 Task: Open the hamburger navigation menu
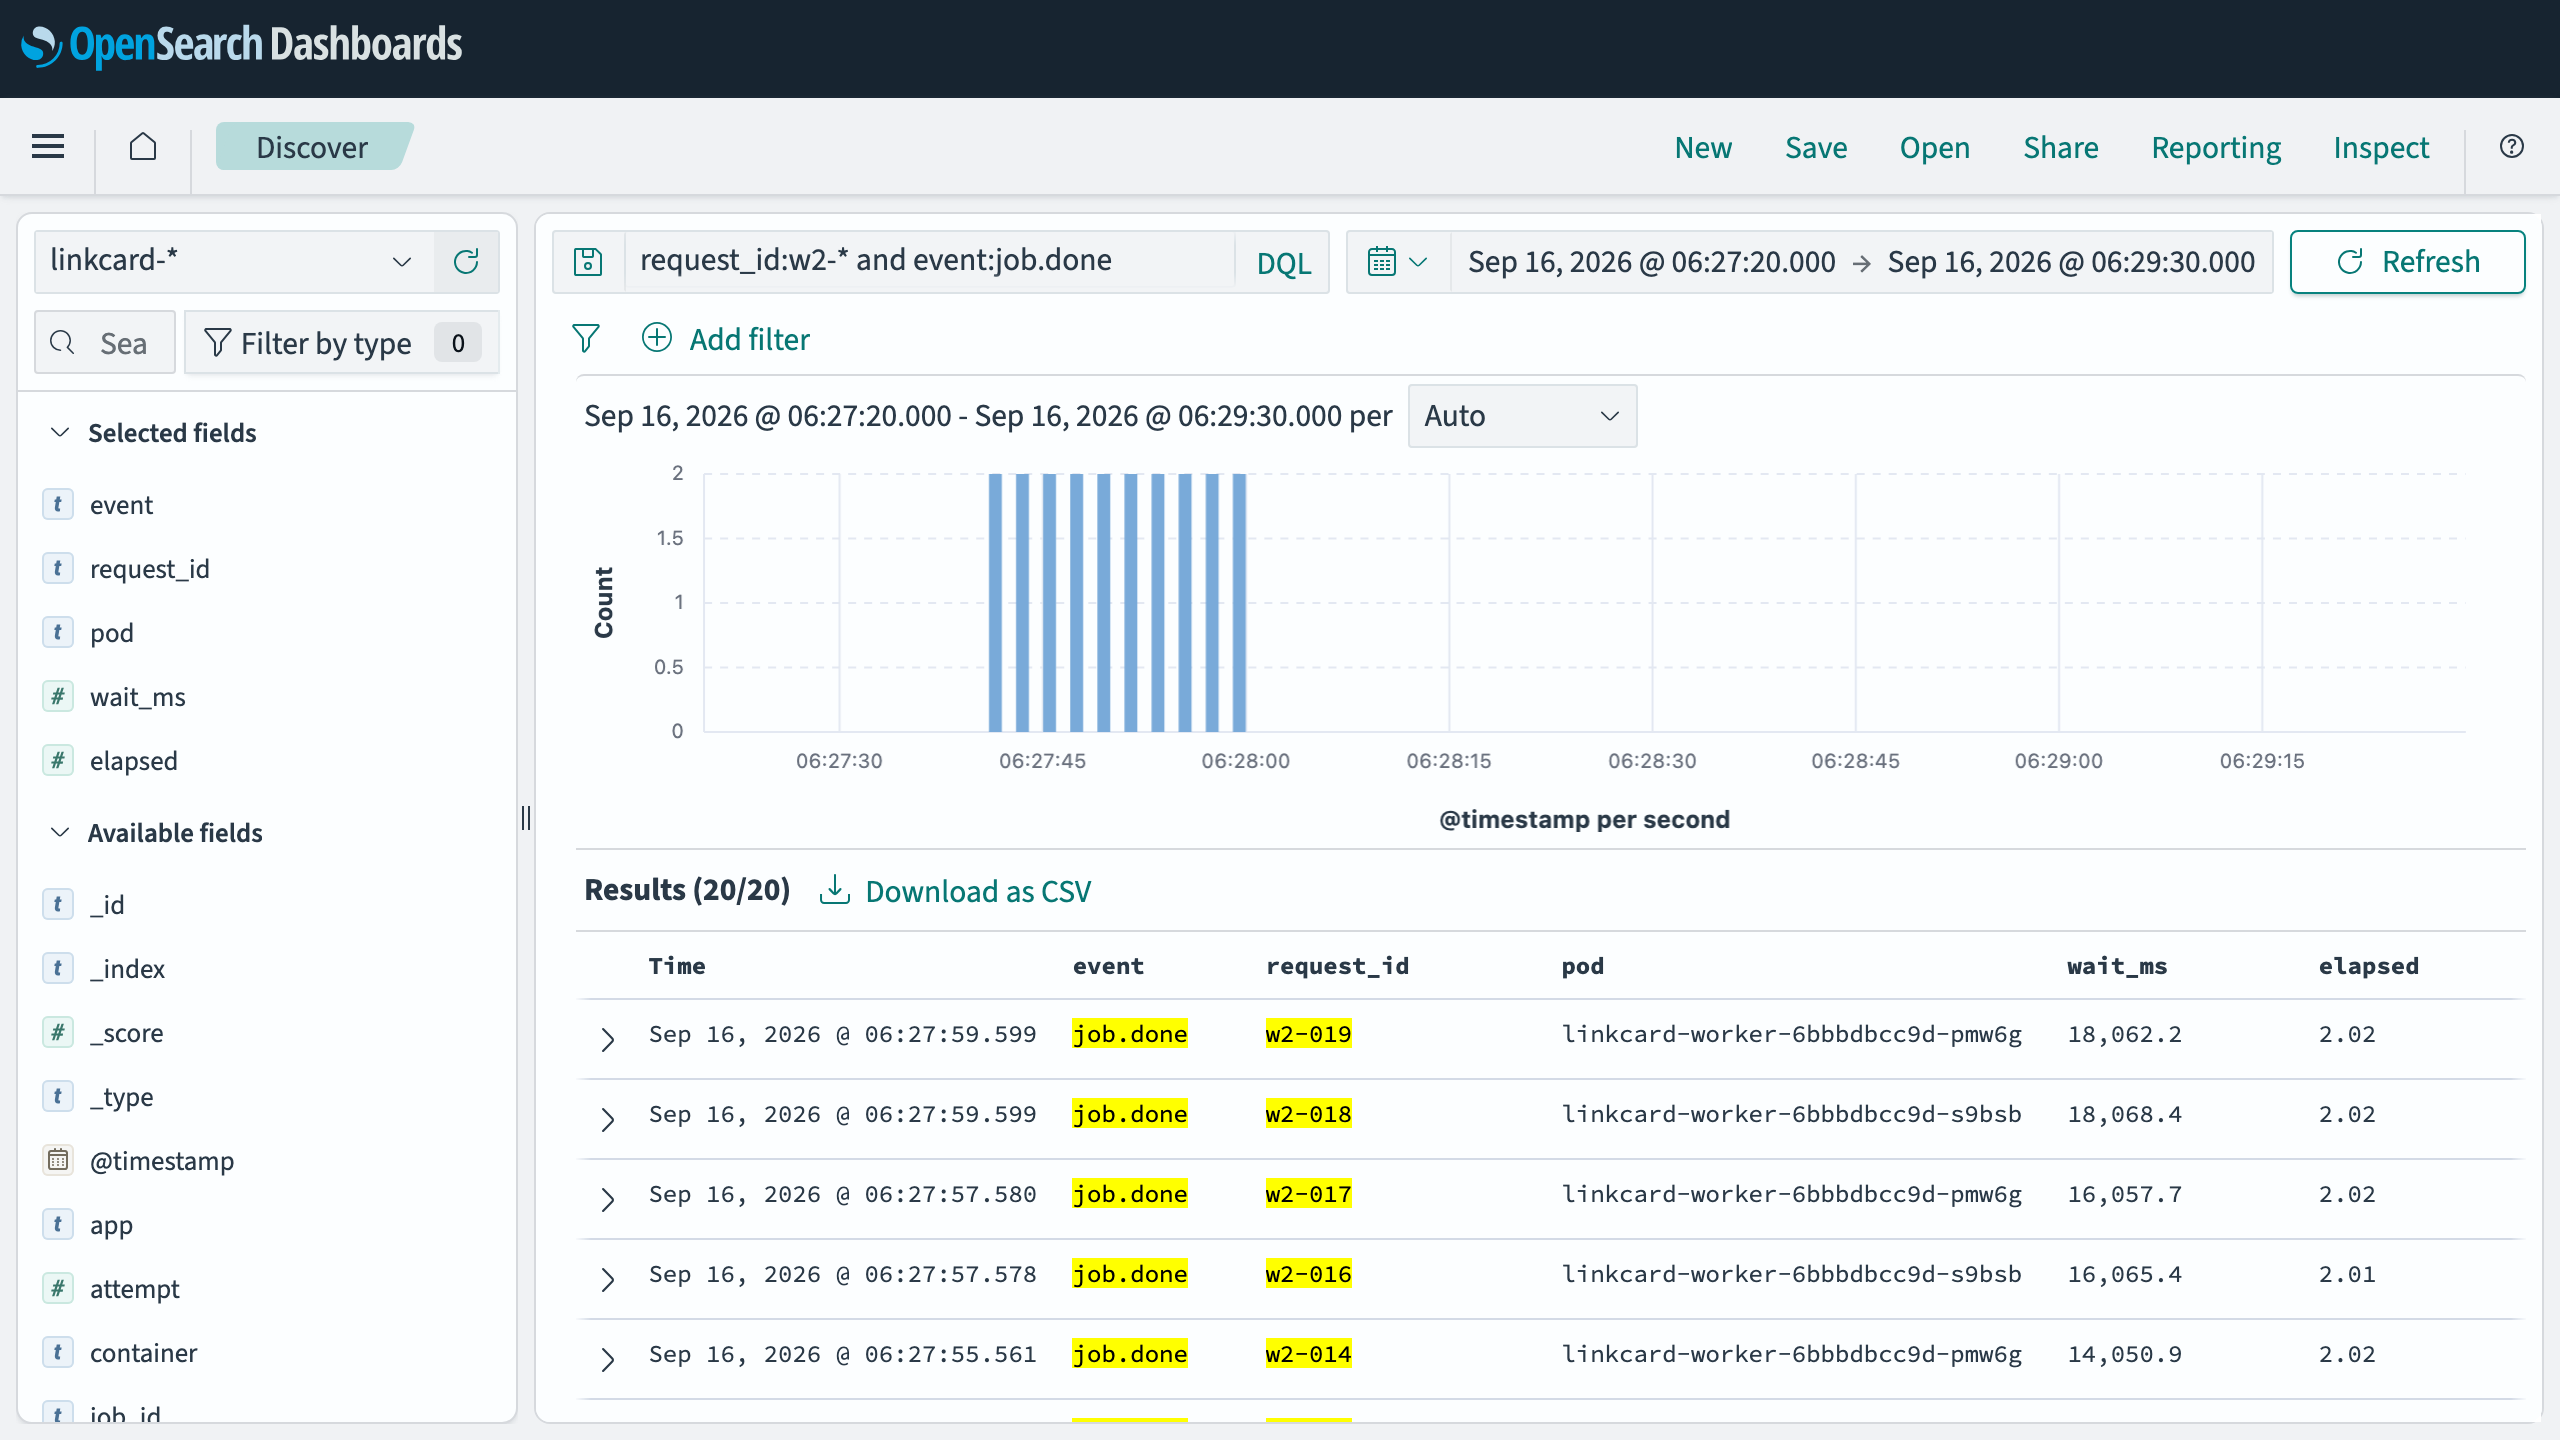tap(48, 147)
